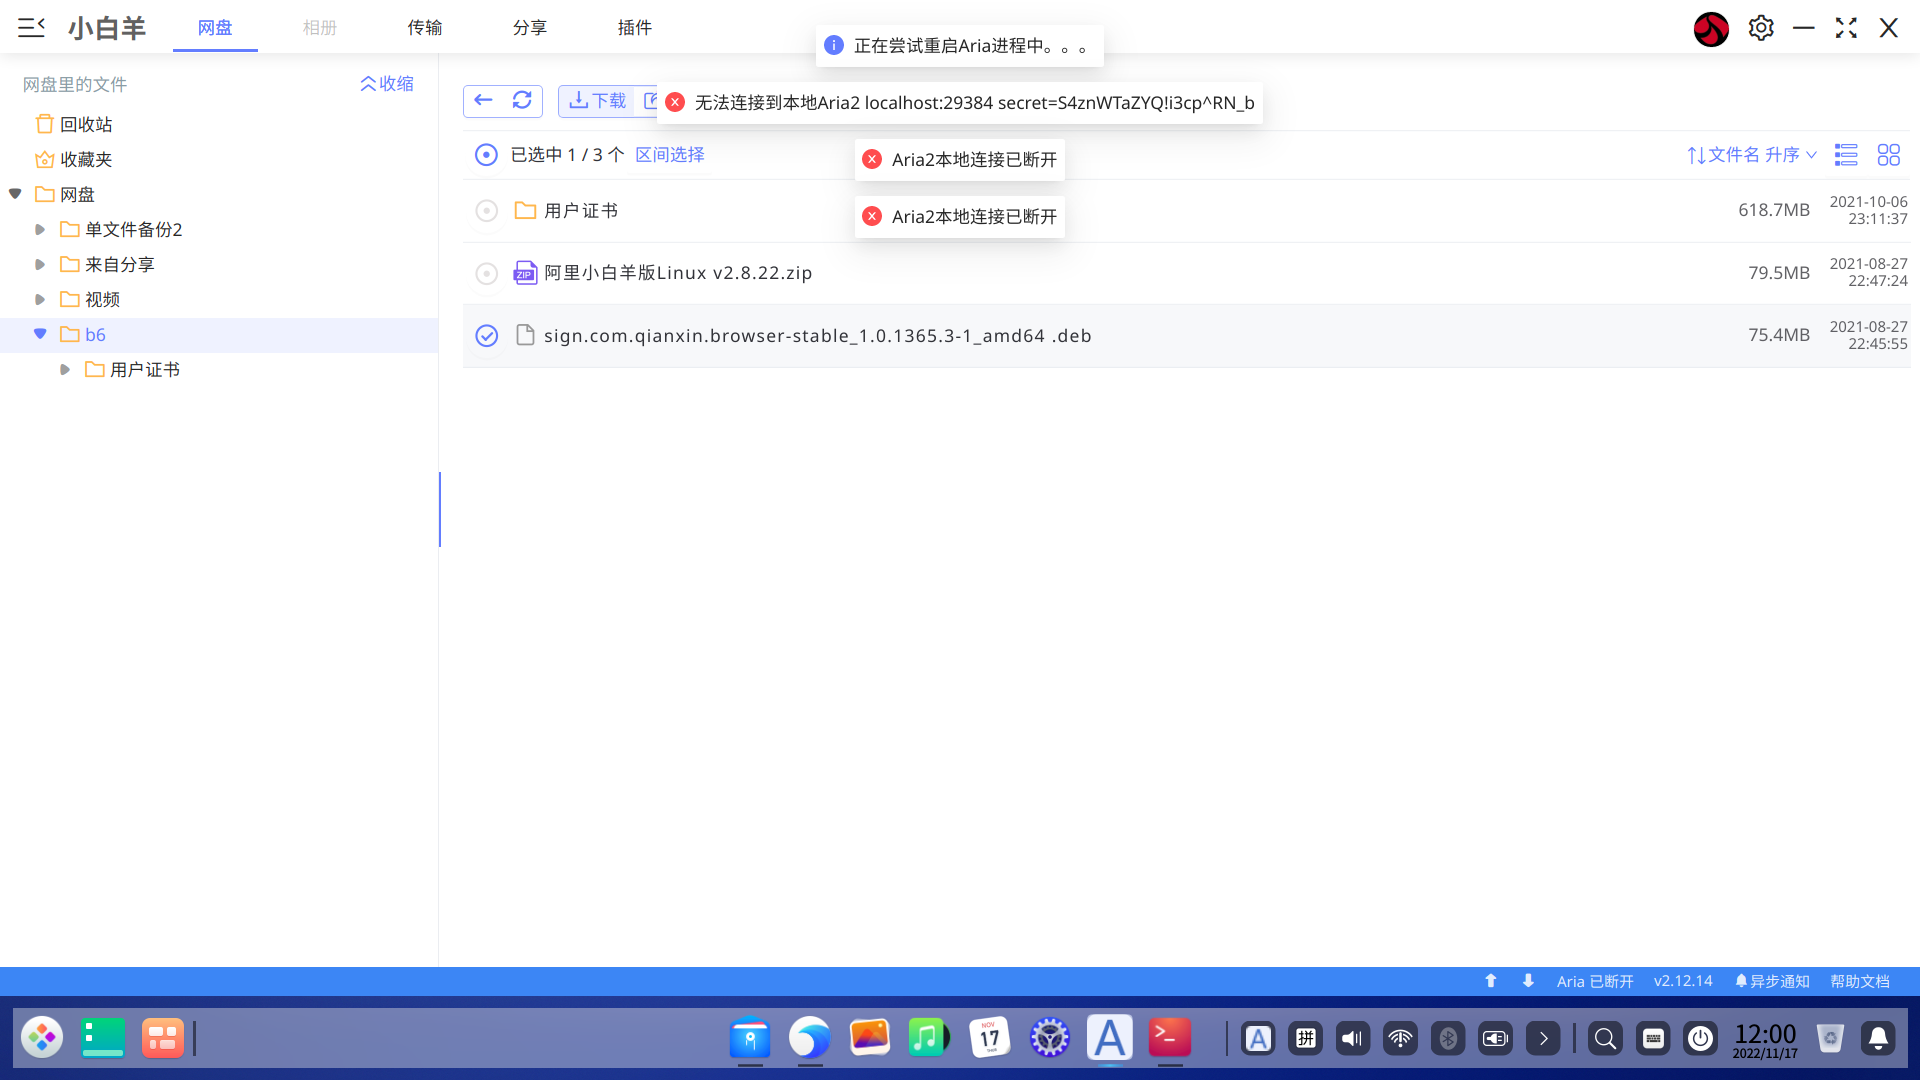1920x1080 pixels.
Task: Click the upload arrow in status bar
Action: pos(1490,981)
